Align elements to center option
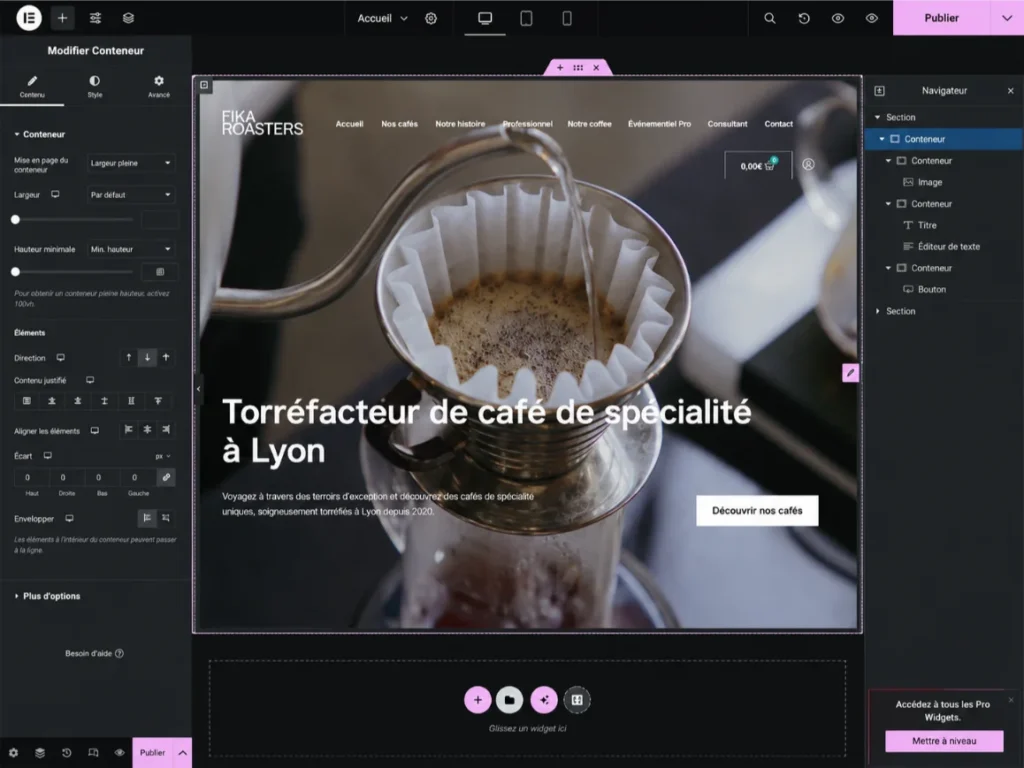Viewport: 1024px width, 768px height. coord(148,430)
